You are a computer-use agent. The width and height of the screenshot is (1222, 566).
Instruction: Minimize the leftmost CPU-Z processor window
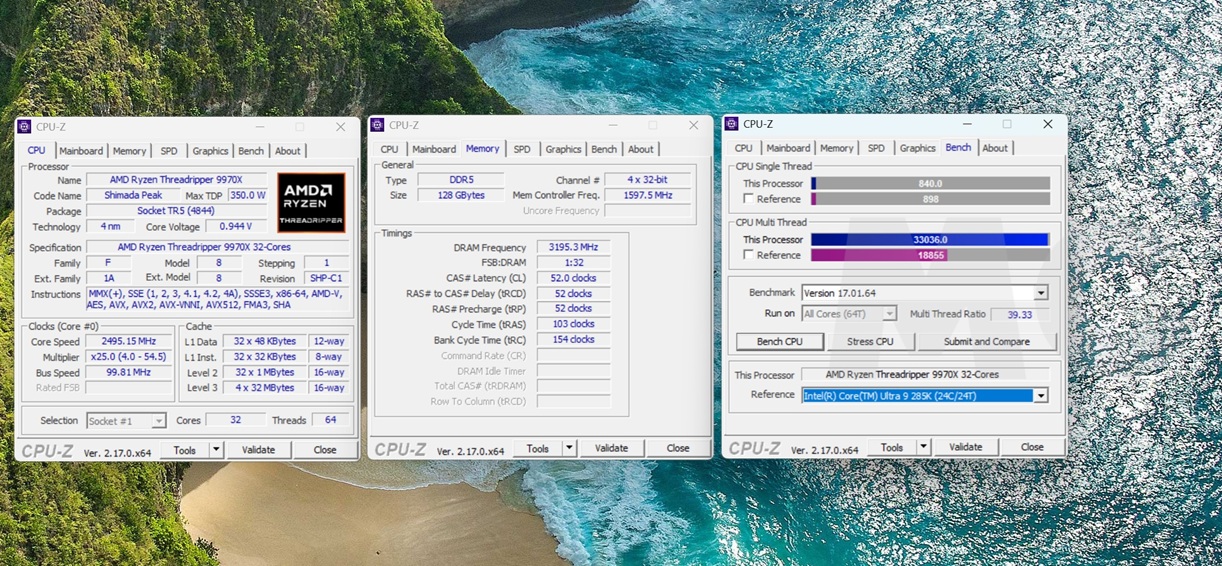(x=260, y=127)
